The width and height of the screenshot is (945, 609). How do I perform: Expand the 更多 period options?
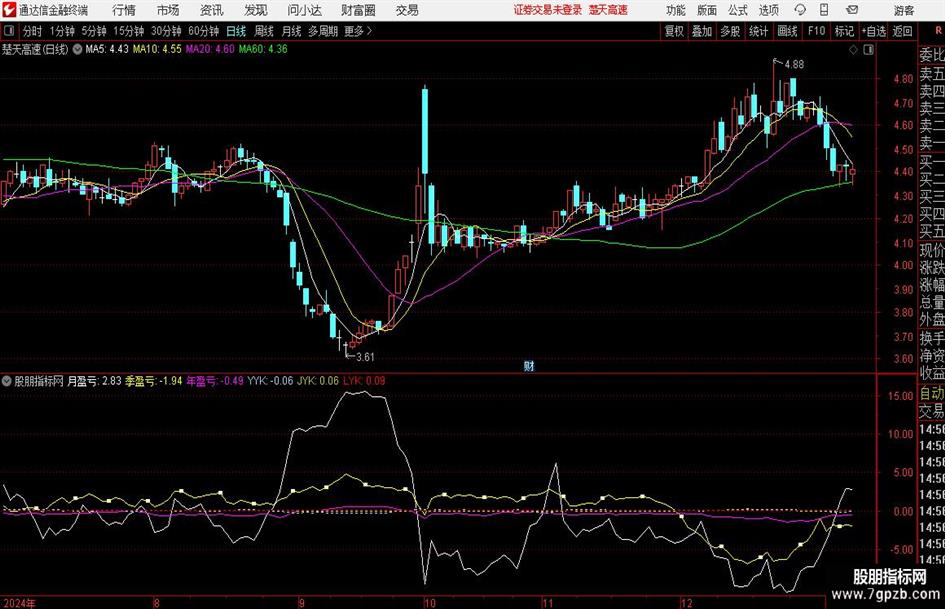[x=358, y=31]
